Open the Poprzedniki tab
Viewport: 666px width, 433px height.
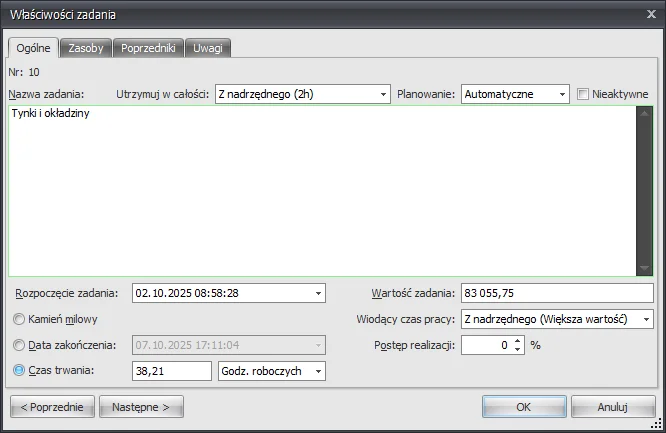(147, 48)
